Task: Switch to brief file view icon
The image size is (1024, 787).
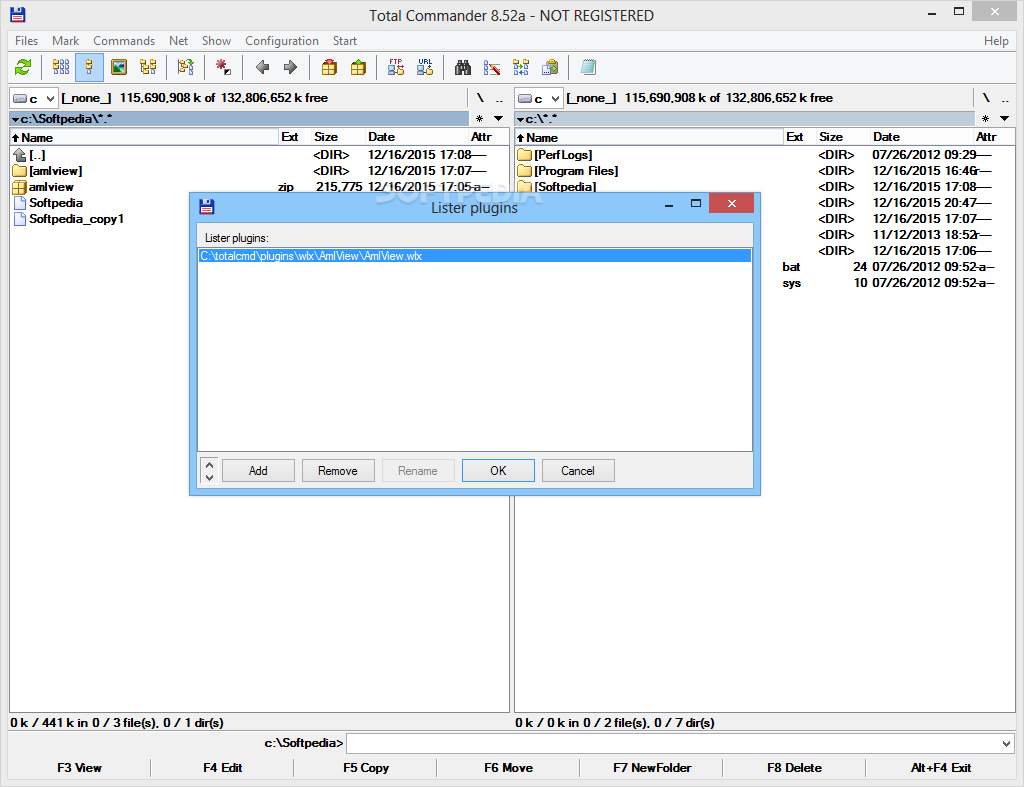Action: pyautogui.click(x=61, y=67)
